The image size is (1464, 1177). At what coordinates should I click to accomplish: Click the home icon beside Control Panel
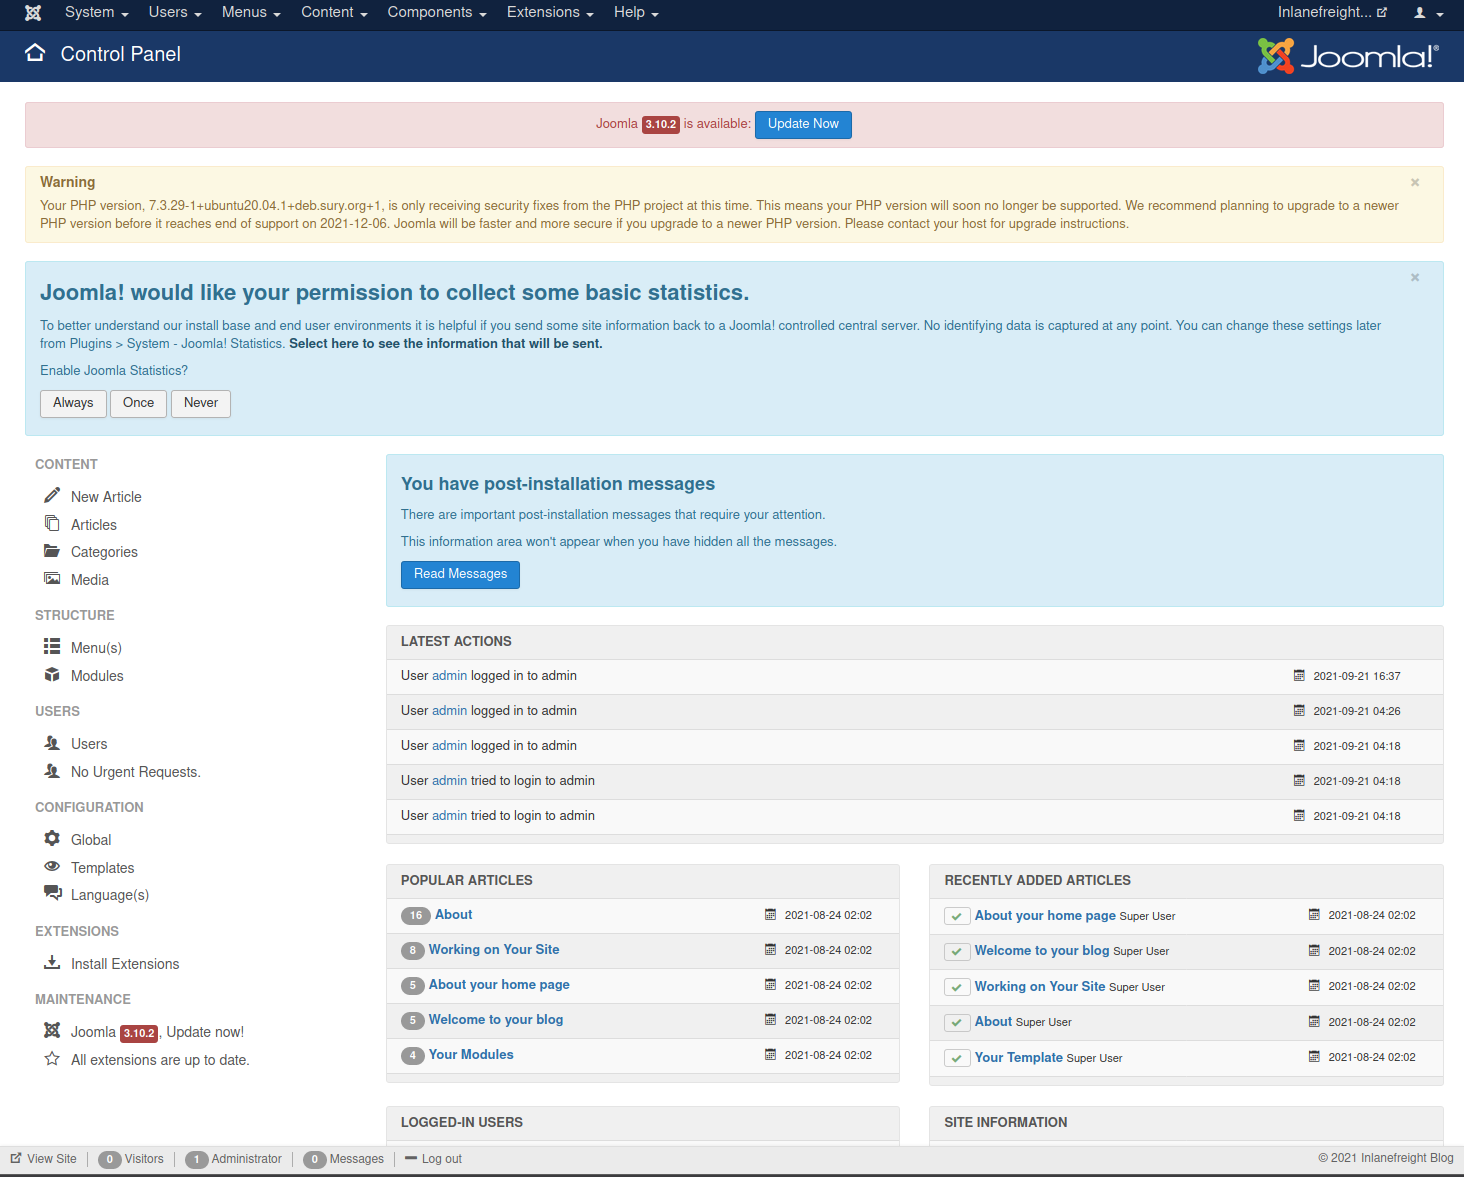click(36, 54)
